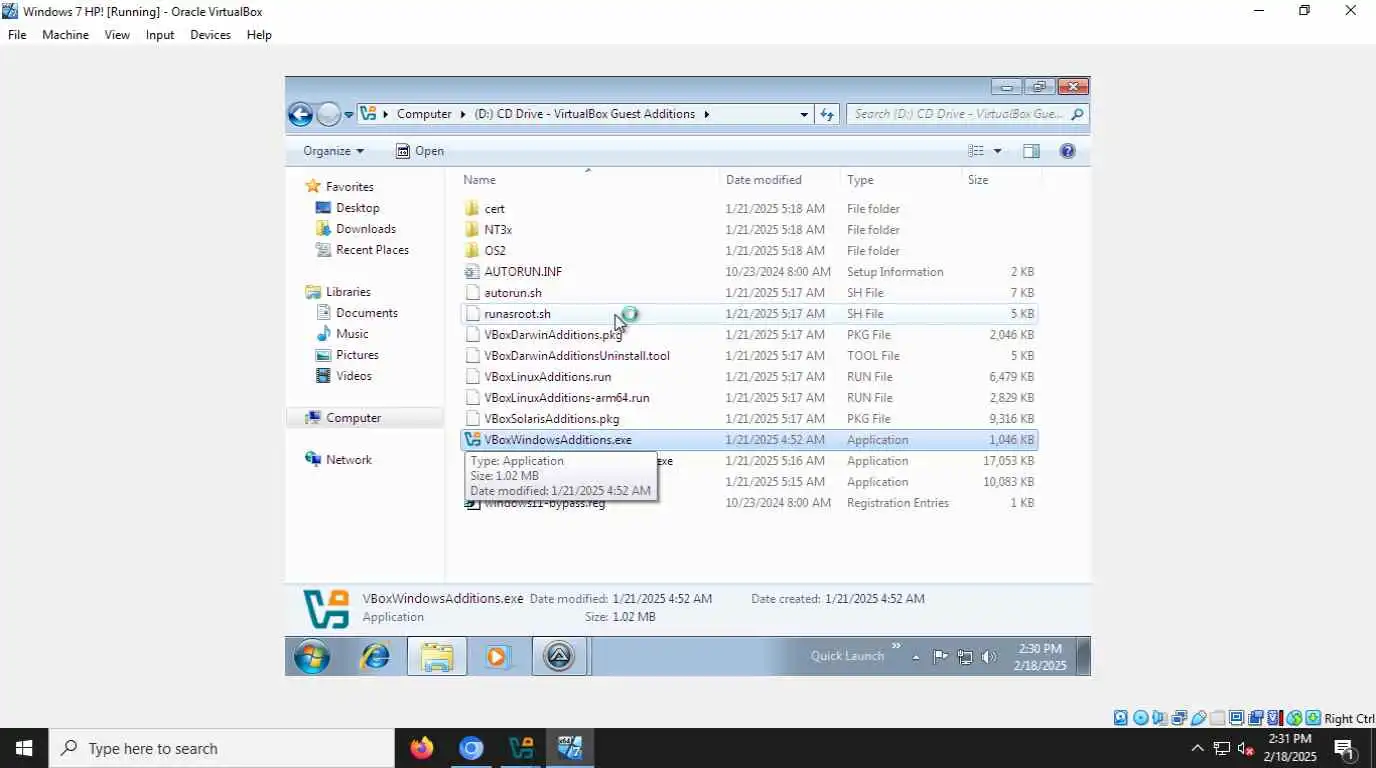
Task: Click the guest network tray icon
Action: pos(965,657)
